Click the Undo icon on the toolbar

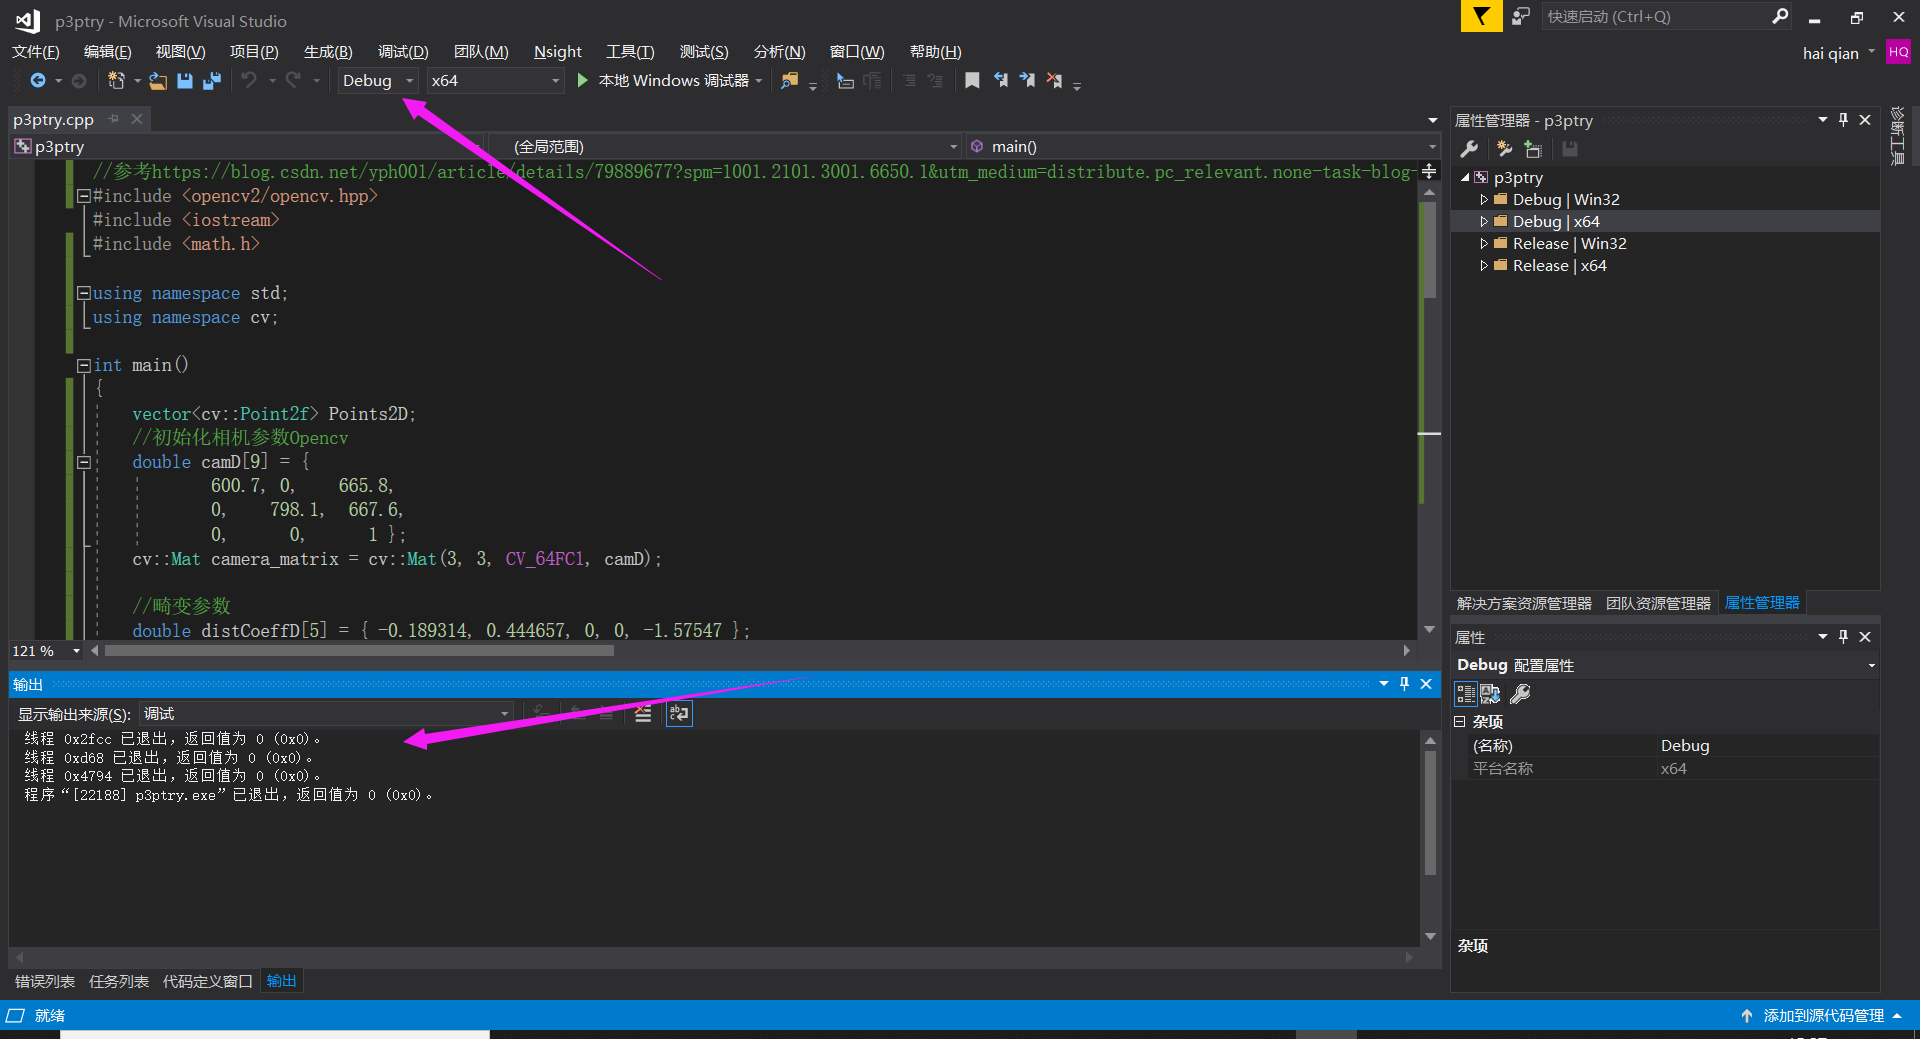(251, 81)
